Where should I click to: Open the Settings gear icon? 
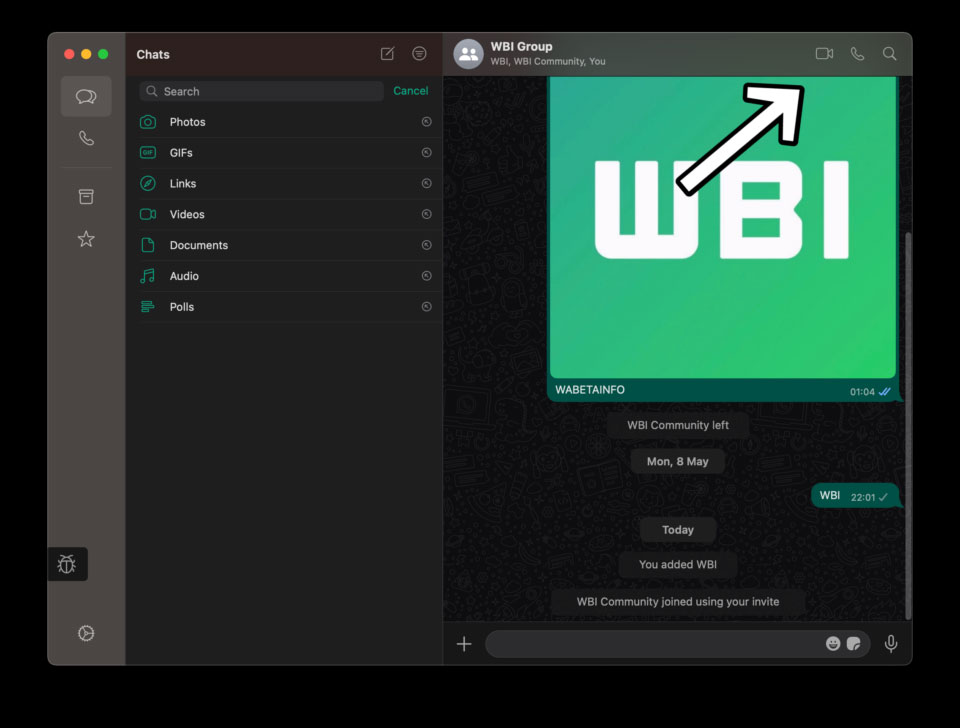(x=86, y=633)
